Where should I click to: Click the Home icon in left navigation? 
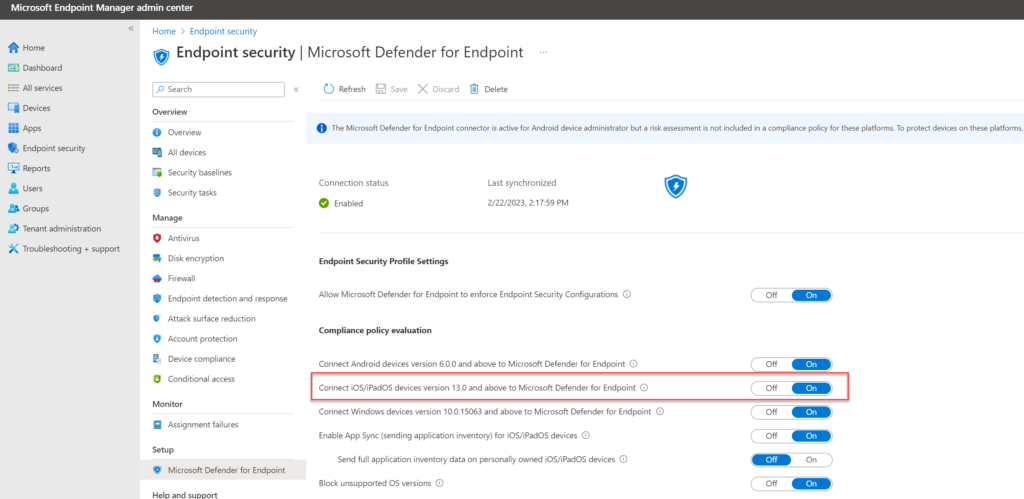[x=13, y=48]
